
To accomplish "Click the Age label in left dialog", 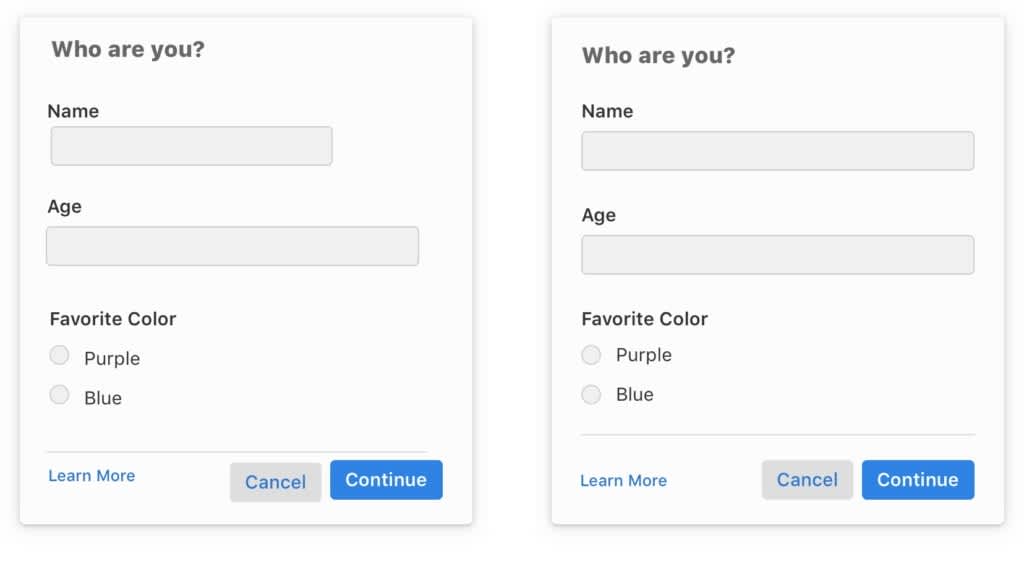I will point(65,207).
